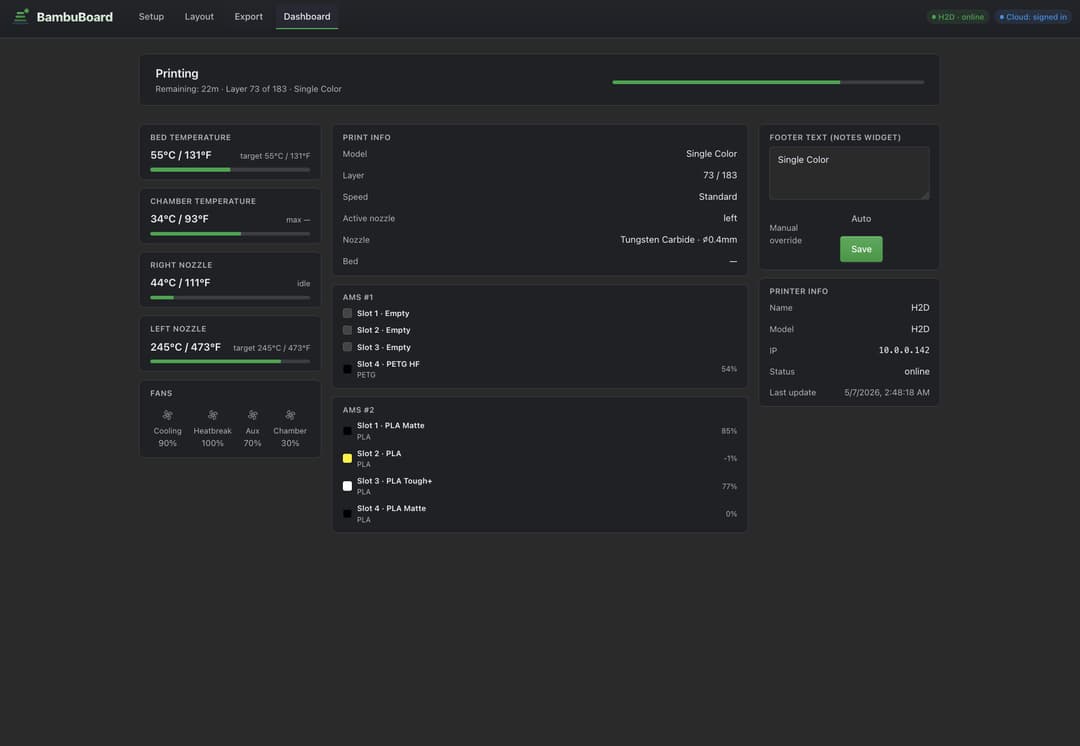This screenshot has width=1080, height=746.
Task: Click the 'Printing' status heading
Action: pyautogui.click(x=177, y=73)
